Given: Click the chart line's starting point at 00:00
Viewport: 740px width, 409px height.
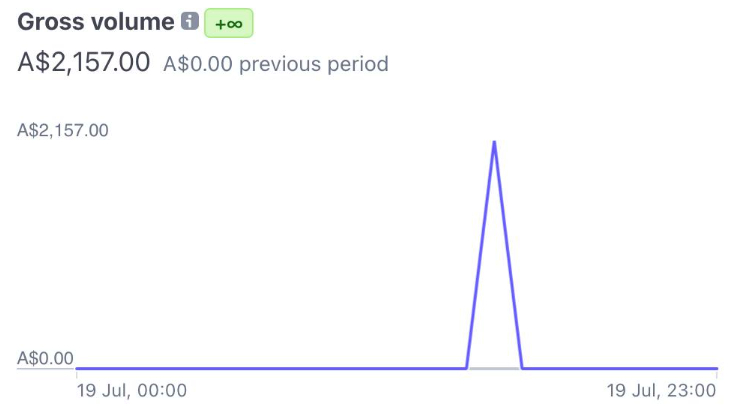Looking at the screenshot, I should pos(77,368).
